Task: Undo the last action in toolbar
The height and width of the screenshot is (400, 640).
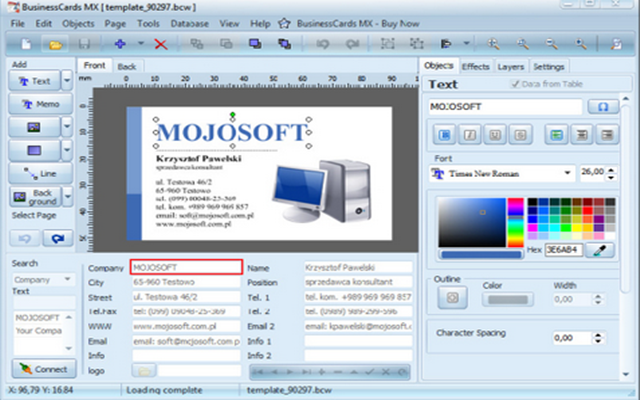Action: coord(322,44)
